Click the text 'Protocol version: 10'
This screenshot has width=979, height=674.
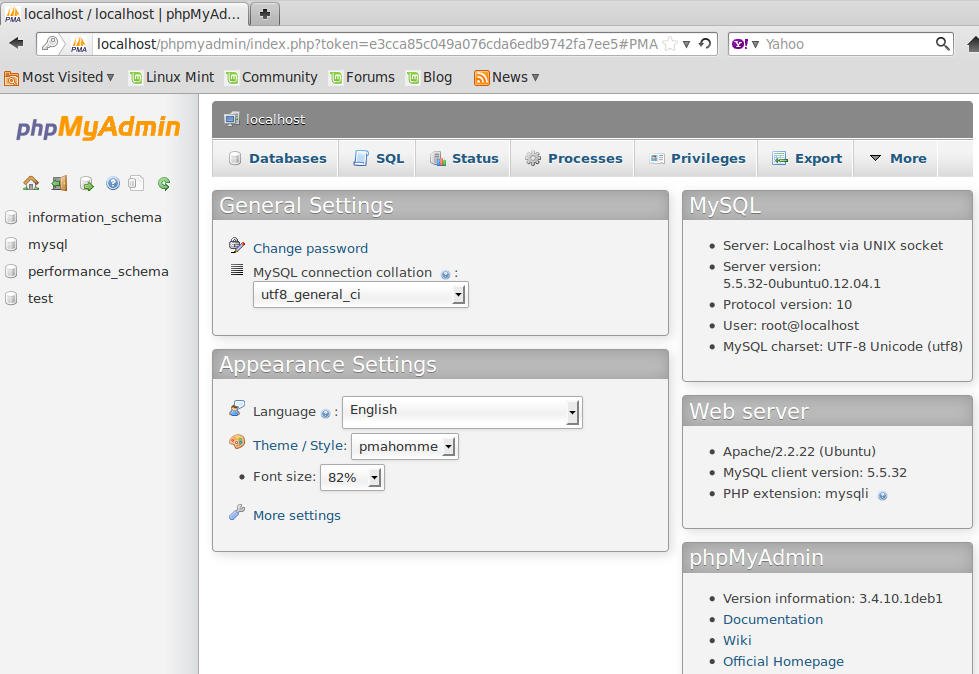coord(787,305)
